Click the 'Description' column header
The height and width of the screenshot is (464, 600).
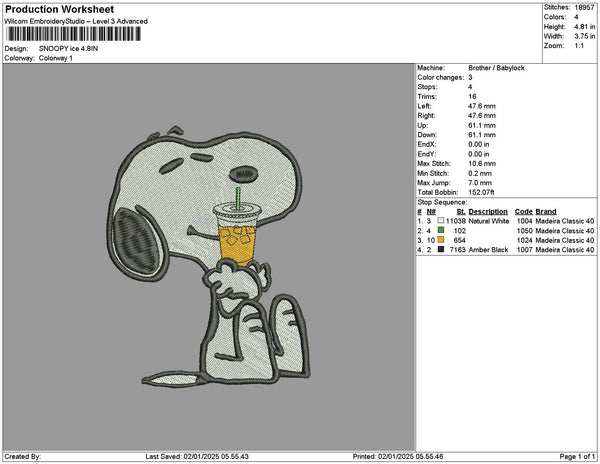[488, 212]
